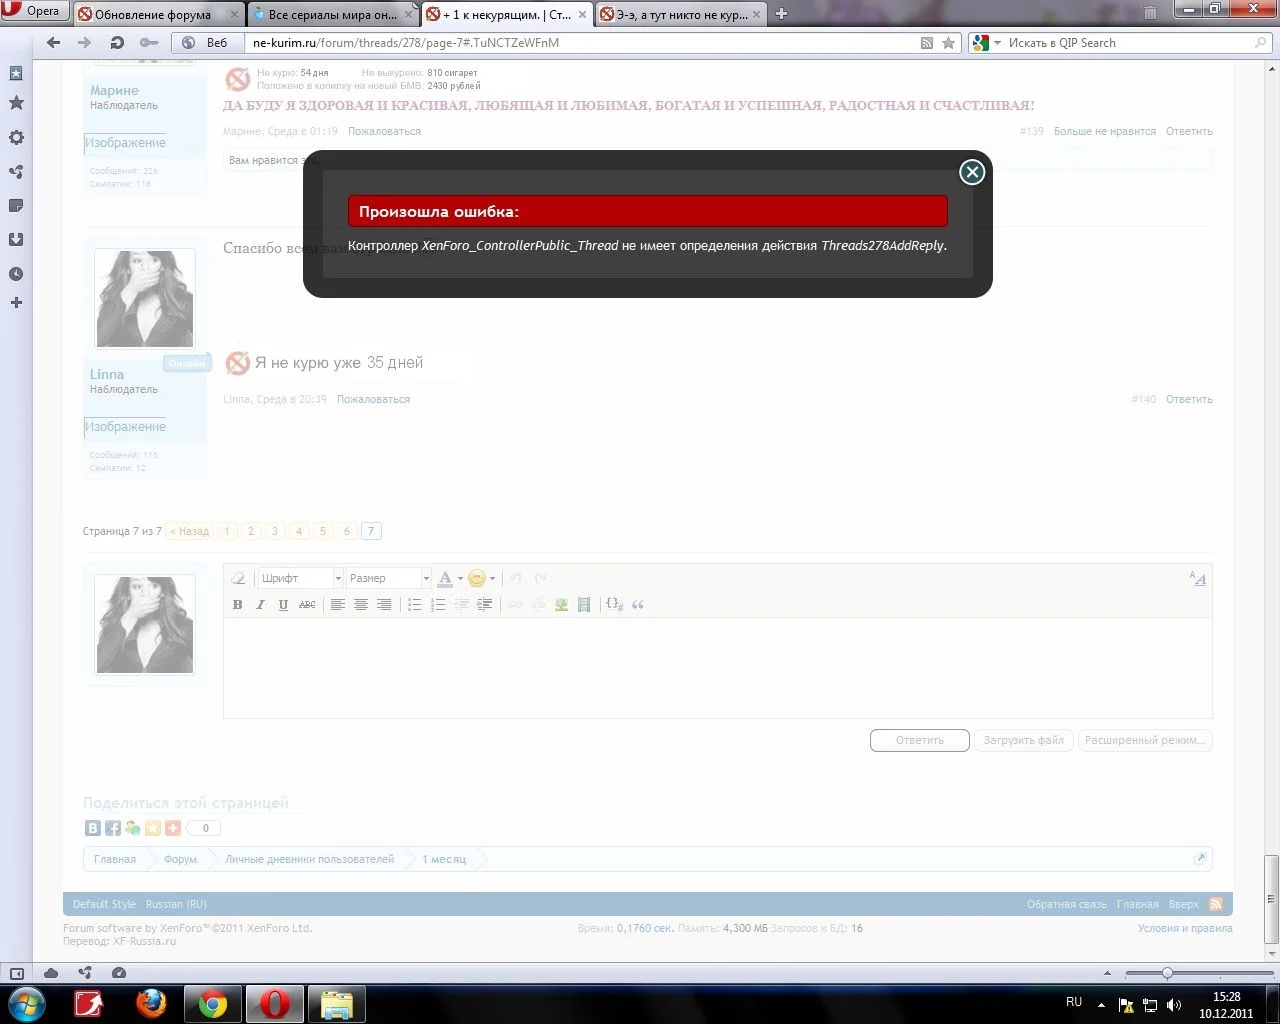Align text left in the reply editor
Viewport: 1280px width, 1024px height.
point(338,604)
